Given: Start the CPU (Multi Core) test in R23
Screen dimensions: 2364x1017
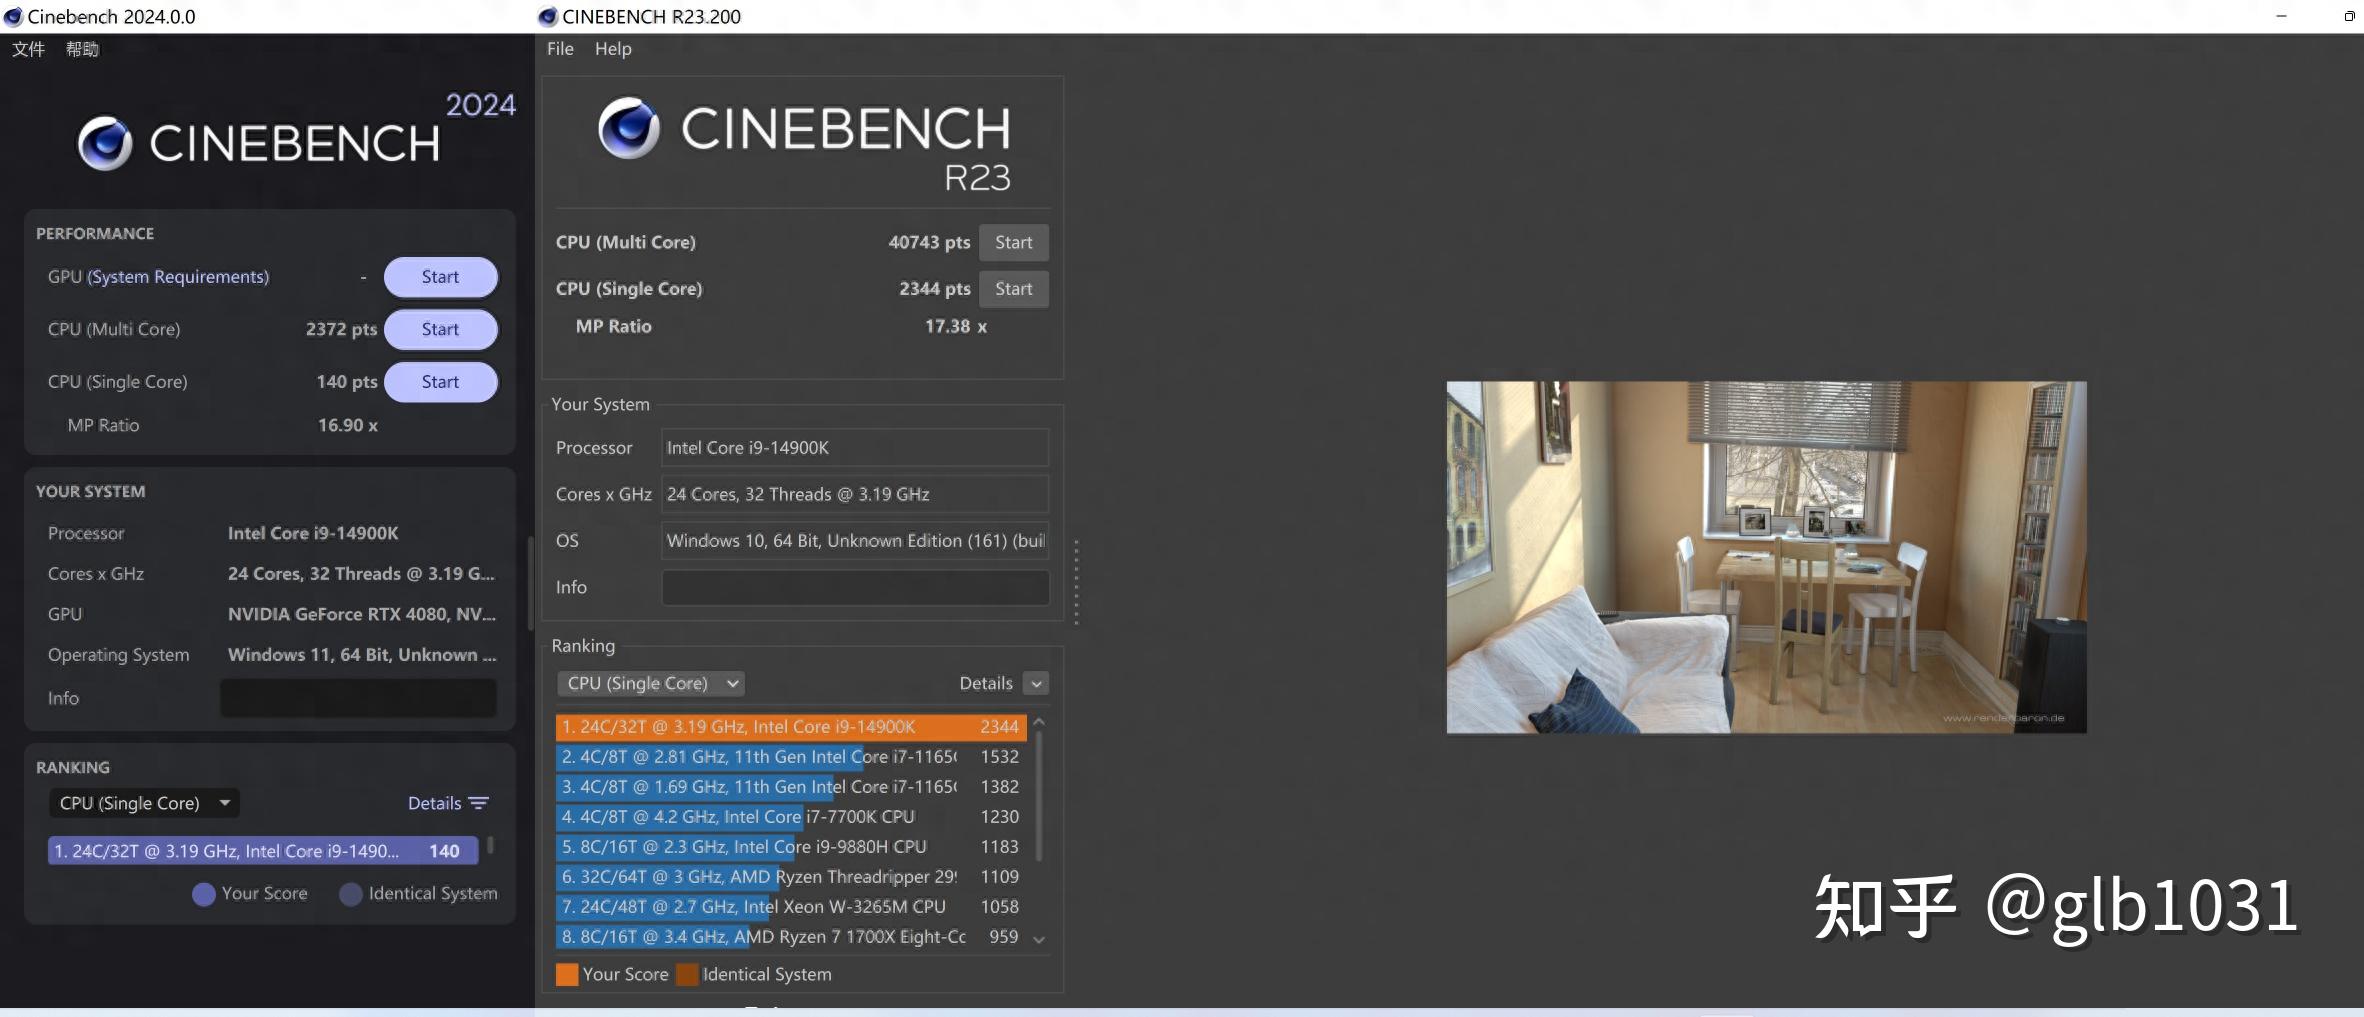Looking at the screenshot, I should click(x=1013, y=242).
